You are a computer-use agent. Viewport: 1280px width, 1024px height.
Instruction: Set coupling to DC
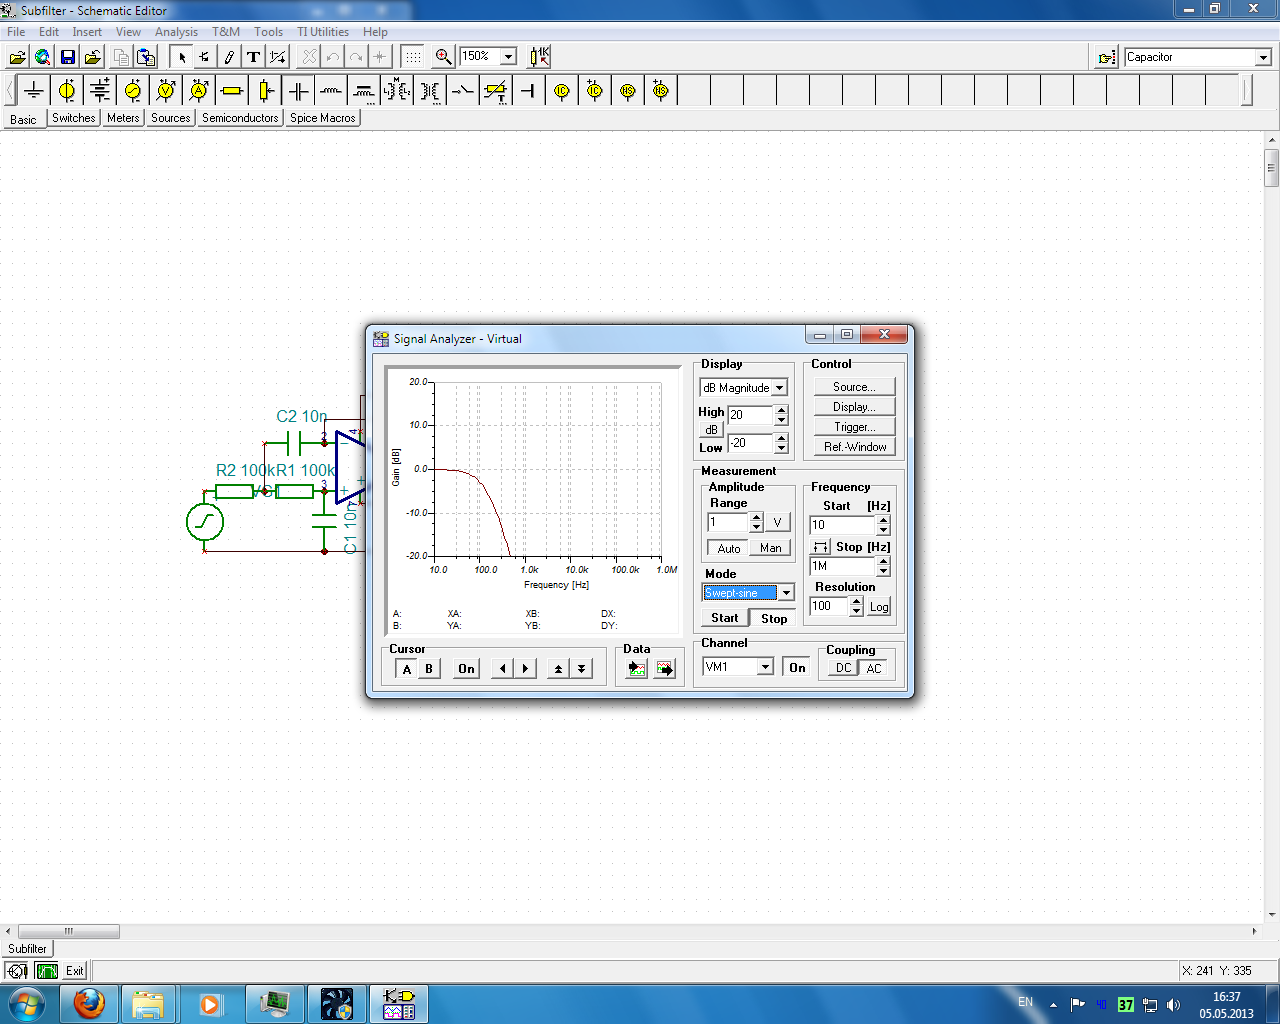pos(843,668)
